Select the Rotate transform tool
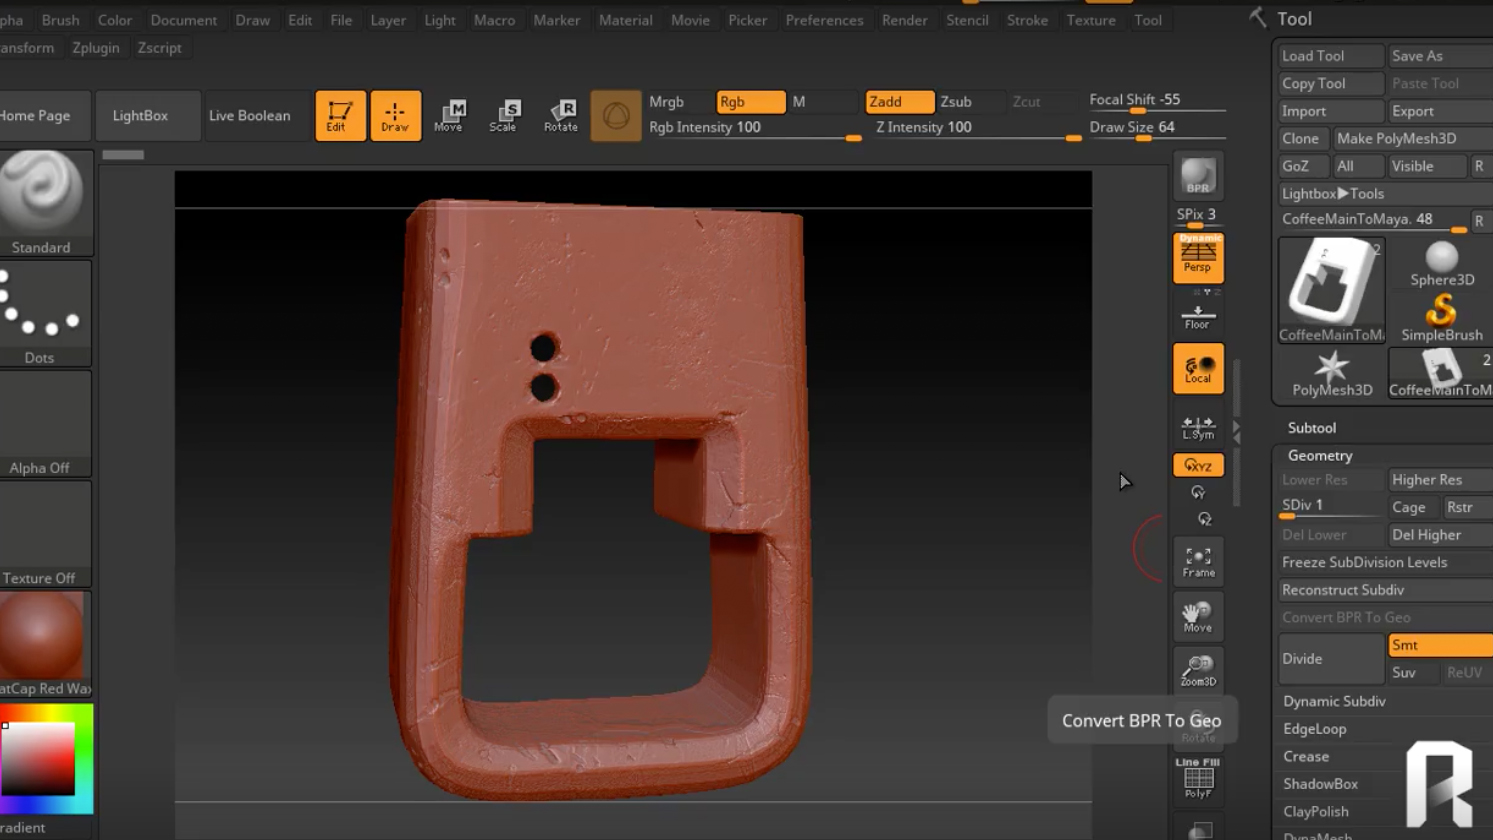Screen dimensions: 1493x840 tap(561, 115)
